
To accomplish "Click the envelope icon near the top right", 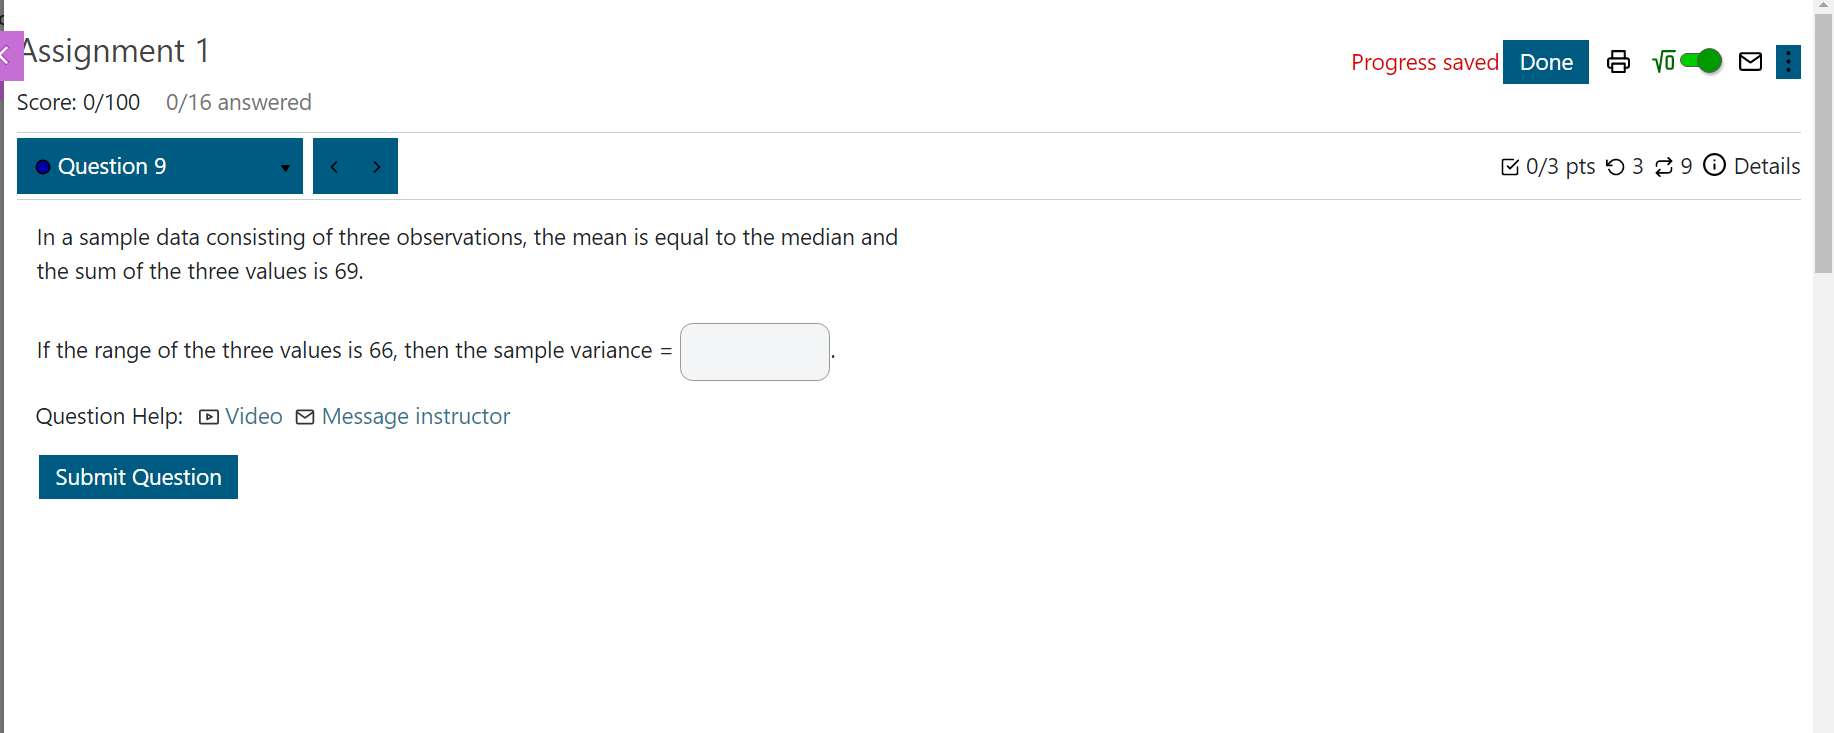I will (1751, 61).
